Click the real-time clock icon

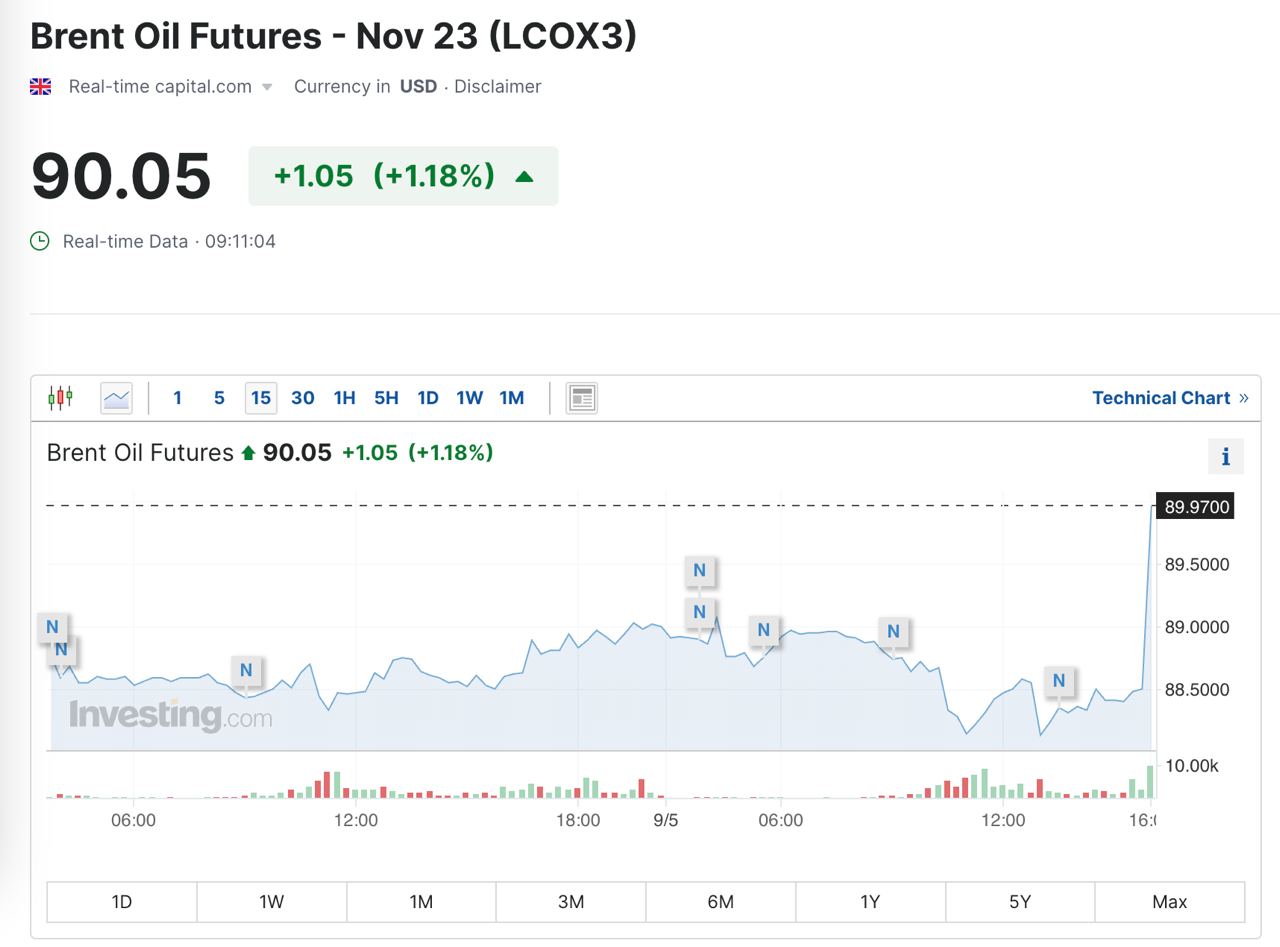40,241
